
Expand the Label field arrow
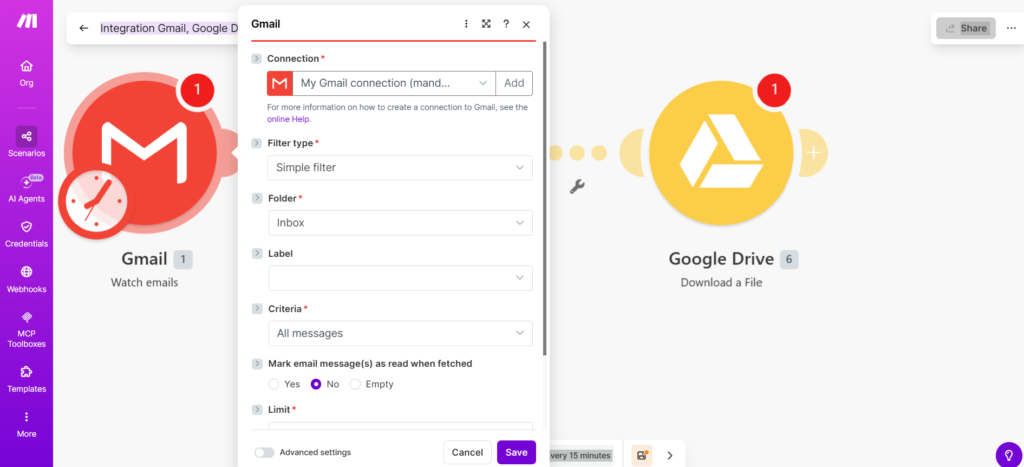(x=257, y=253)
